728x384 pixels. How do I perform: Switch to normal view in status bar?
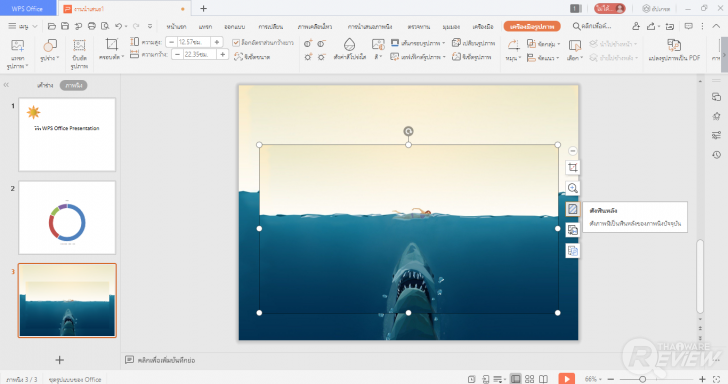[x=515, y=379]
